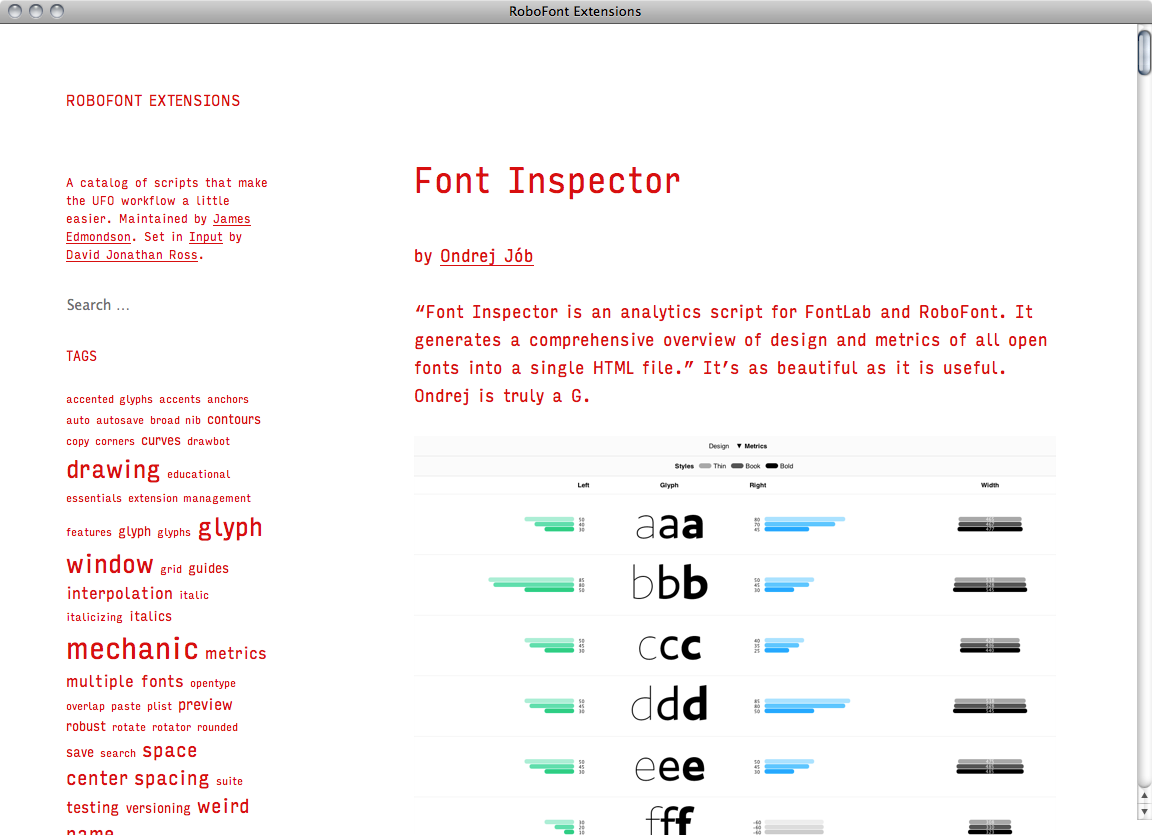This screenshot has width=1152, height=835.
Task: Select the 'italicizing' tag
Action: (x=95, y=617)
